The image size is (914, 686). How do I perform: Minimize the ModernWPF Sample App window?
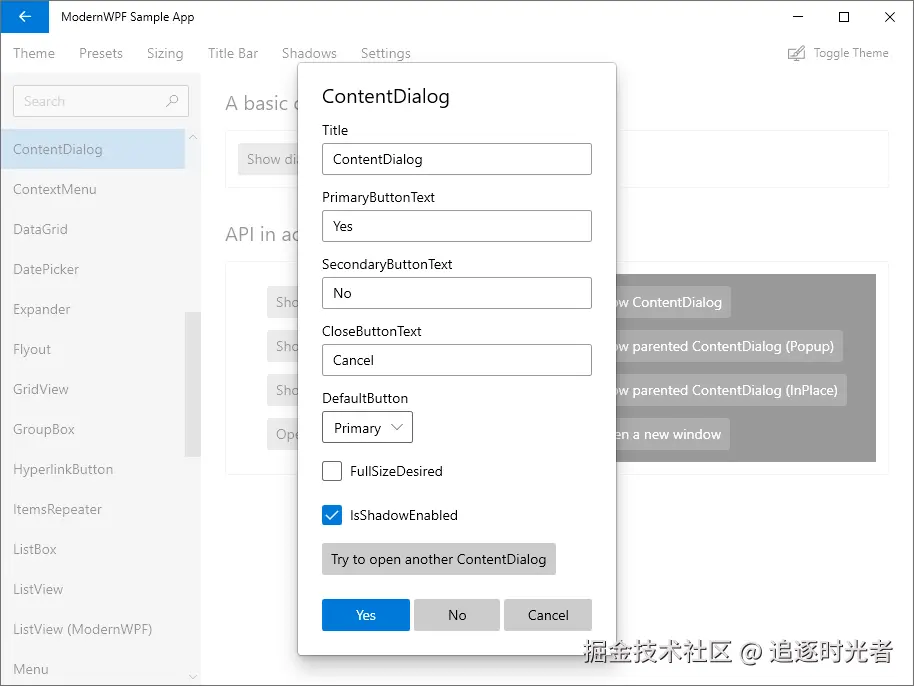[x=798, y=17]
